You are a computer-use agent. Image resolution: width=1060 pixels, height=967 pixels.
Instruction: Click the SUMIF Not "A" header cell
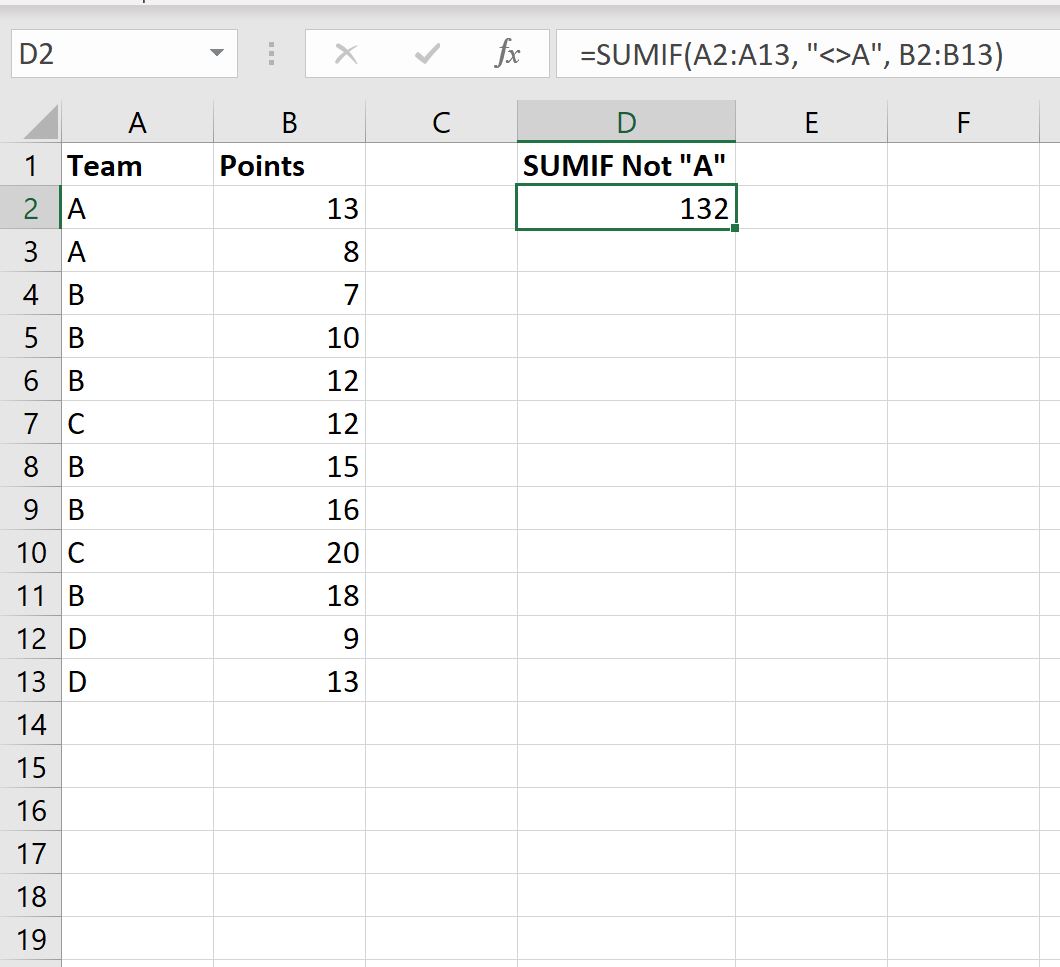[626, 166]
